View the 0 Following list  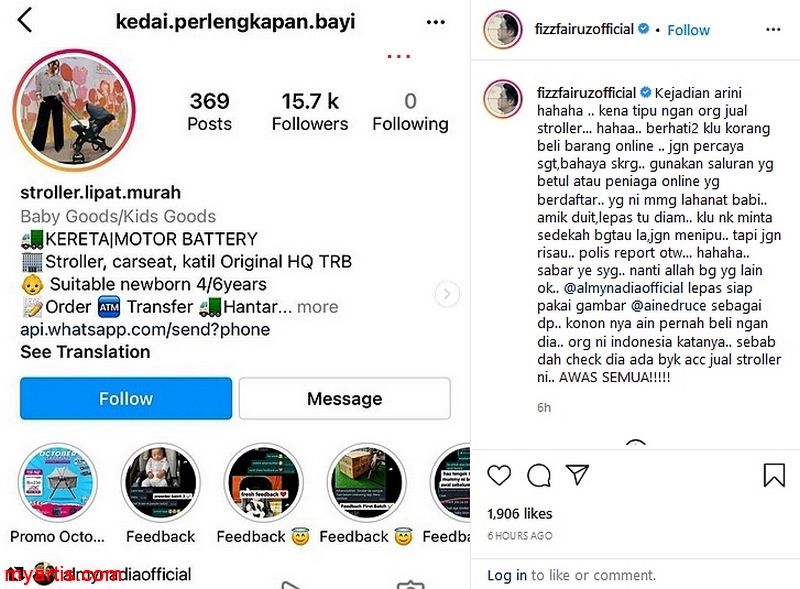[x=410, y=112]
